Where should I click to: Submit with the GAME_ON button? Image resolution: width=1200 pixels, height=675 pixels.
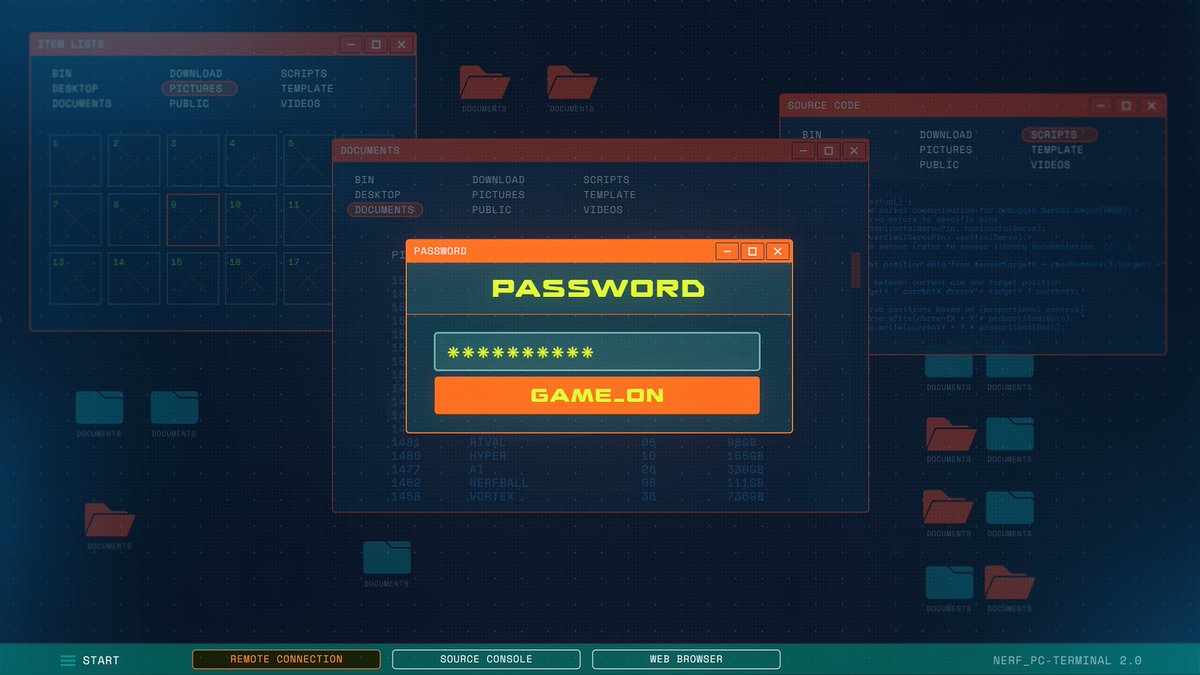tap(597, 395)
